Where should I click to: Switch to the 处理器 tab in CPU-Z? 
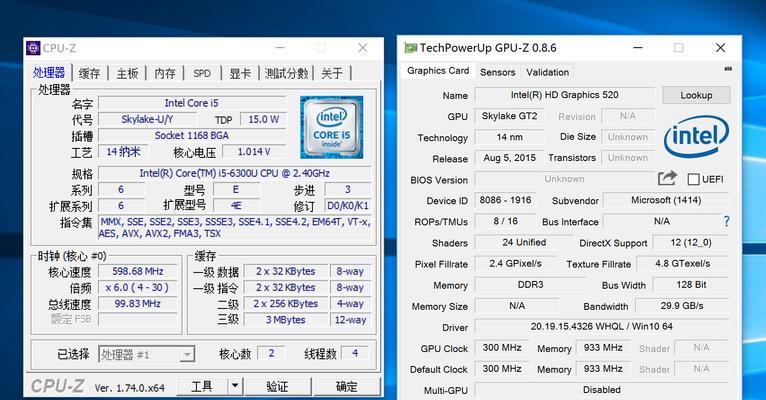coord(49,73)
